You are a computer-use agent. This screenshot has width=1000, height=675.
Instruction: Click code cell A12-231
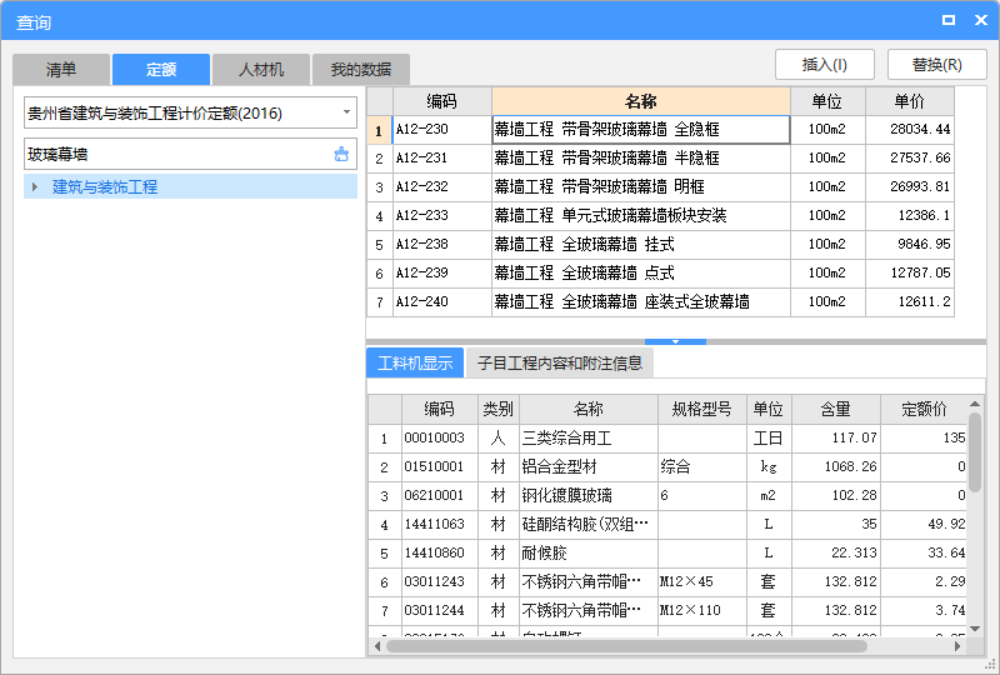pyautogui.click(x=442, y=158)
